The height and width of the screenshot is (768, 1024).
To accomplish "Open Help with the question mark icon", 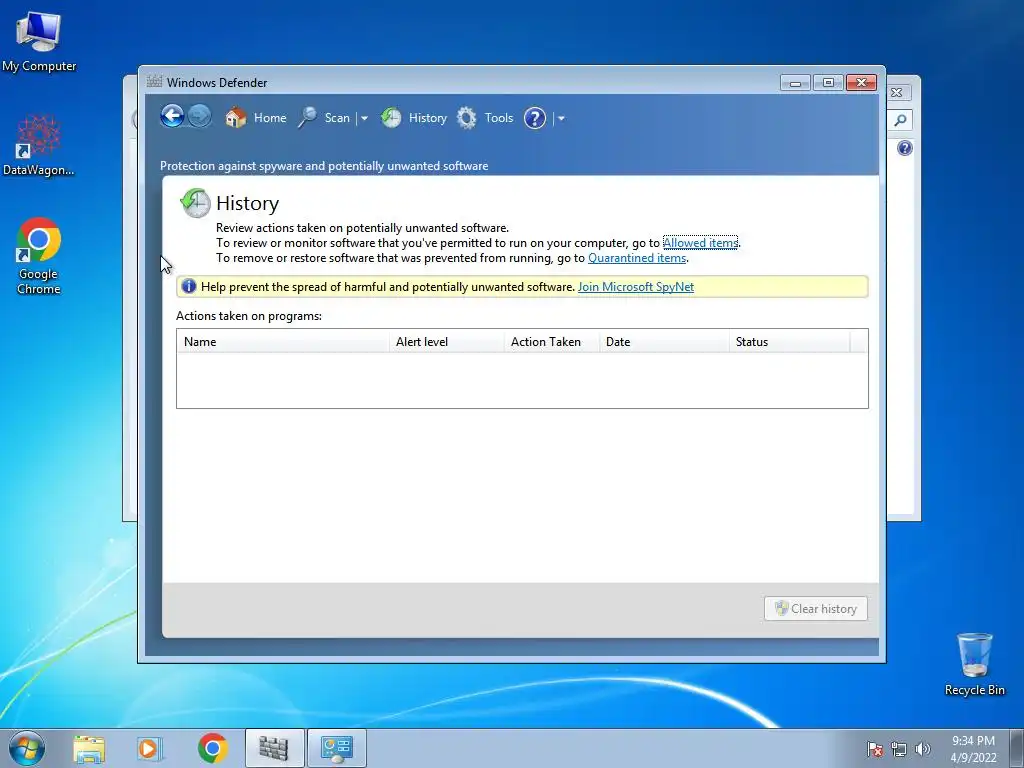I will pyautogui.click(x=535, y=118).
